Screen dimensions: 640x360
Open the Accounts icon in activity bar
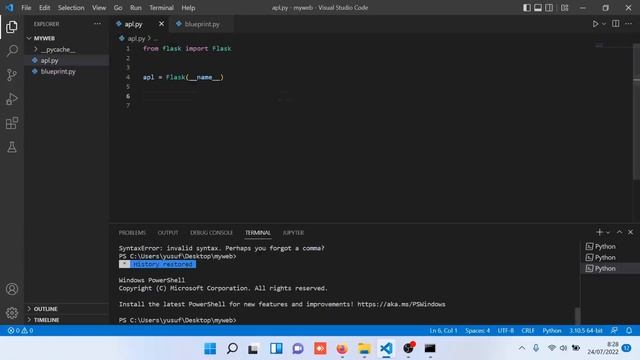[12, 289]
